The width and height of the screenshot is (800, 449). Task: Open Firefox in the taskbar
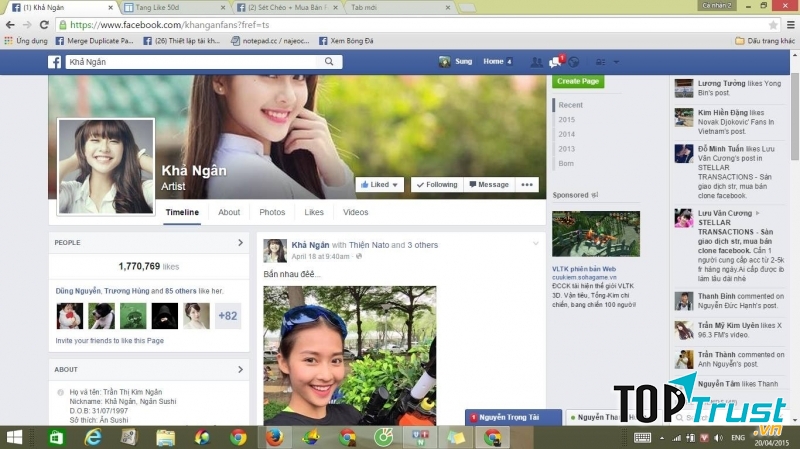(x=274, y=437)
